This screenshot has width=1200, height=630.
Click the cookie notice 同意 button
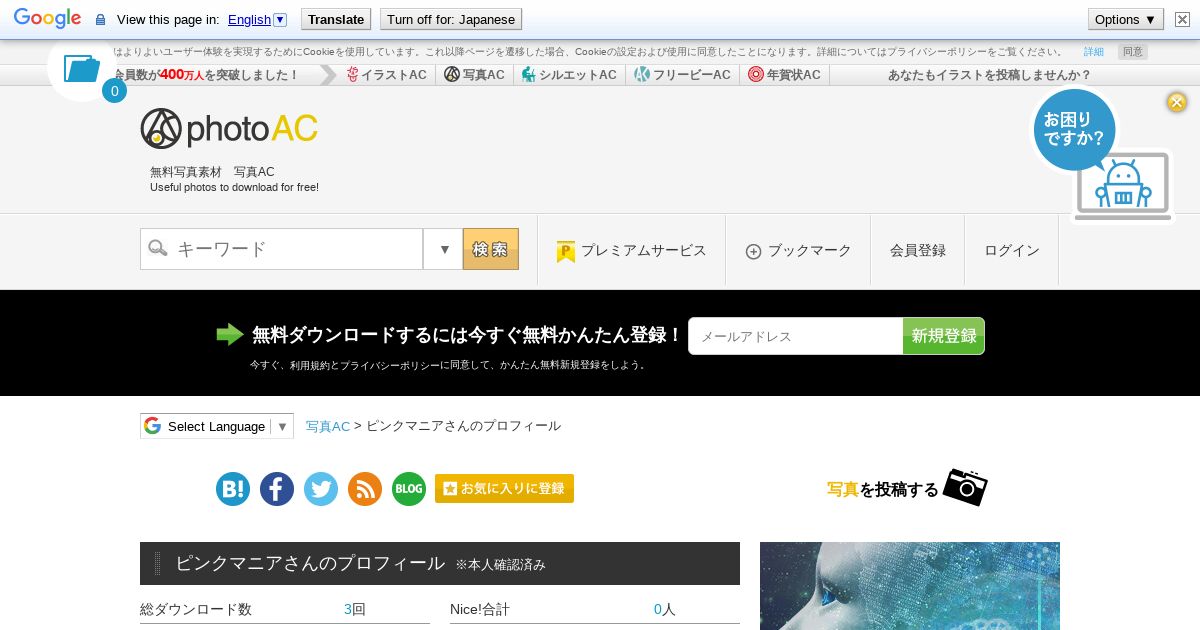[x=1133, y=52]
